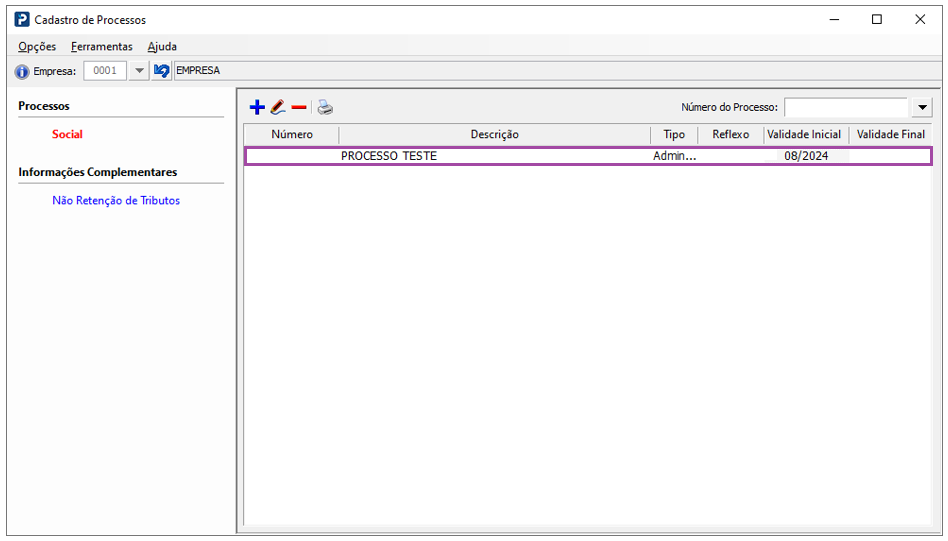Sort by the Tipo column header
Screen dimensions: 948x541
[x=674, y=135]
